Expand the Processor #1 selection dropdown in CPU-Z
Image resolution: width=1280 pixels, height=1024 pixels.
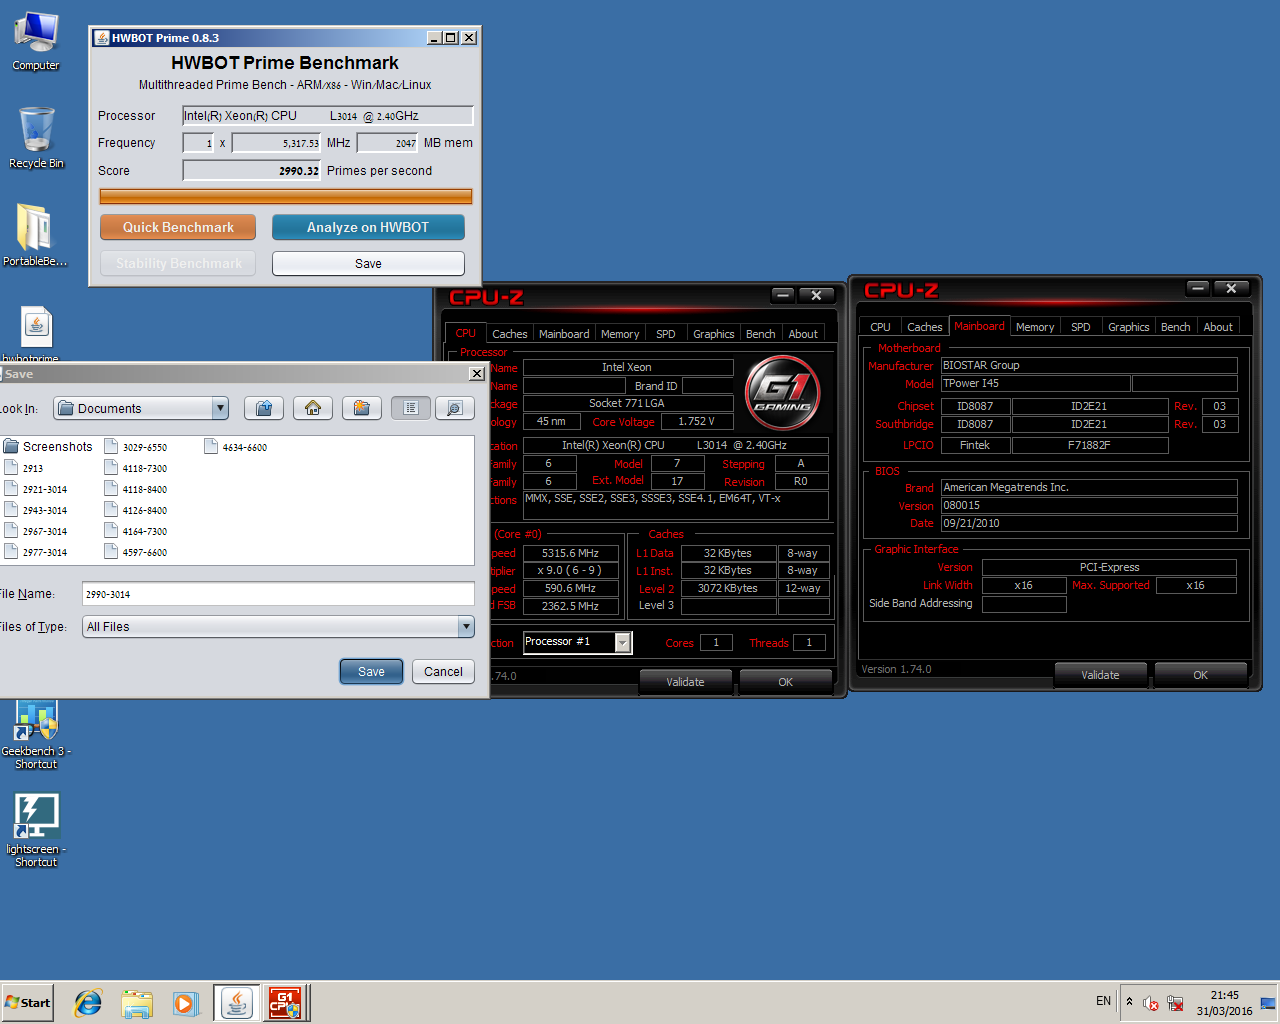[622, 642]
